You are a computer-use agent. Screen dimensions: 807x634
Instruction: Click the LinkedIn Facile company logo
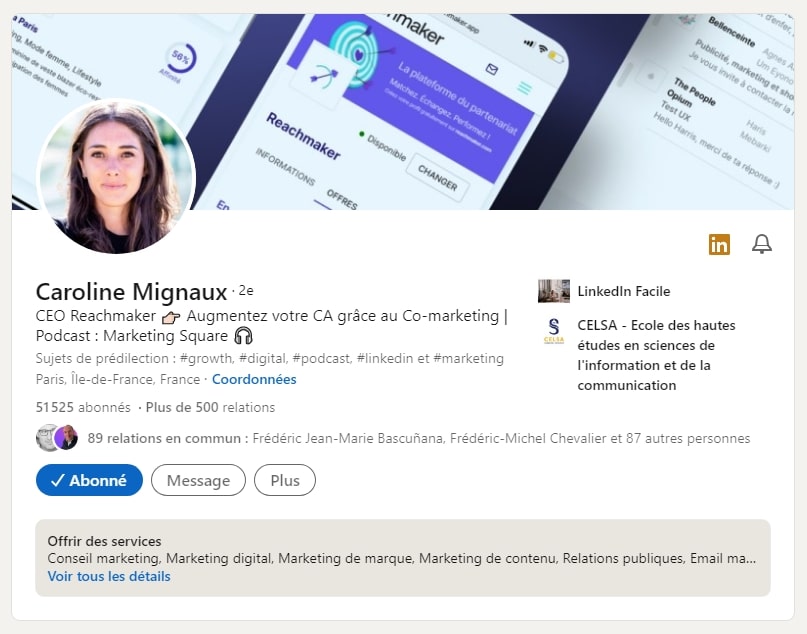[x=553, y=291]
